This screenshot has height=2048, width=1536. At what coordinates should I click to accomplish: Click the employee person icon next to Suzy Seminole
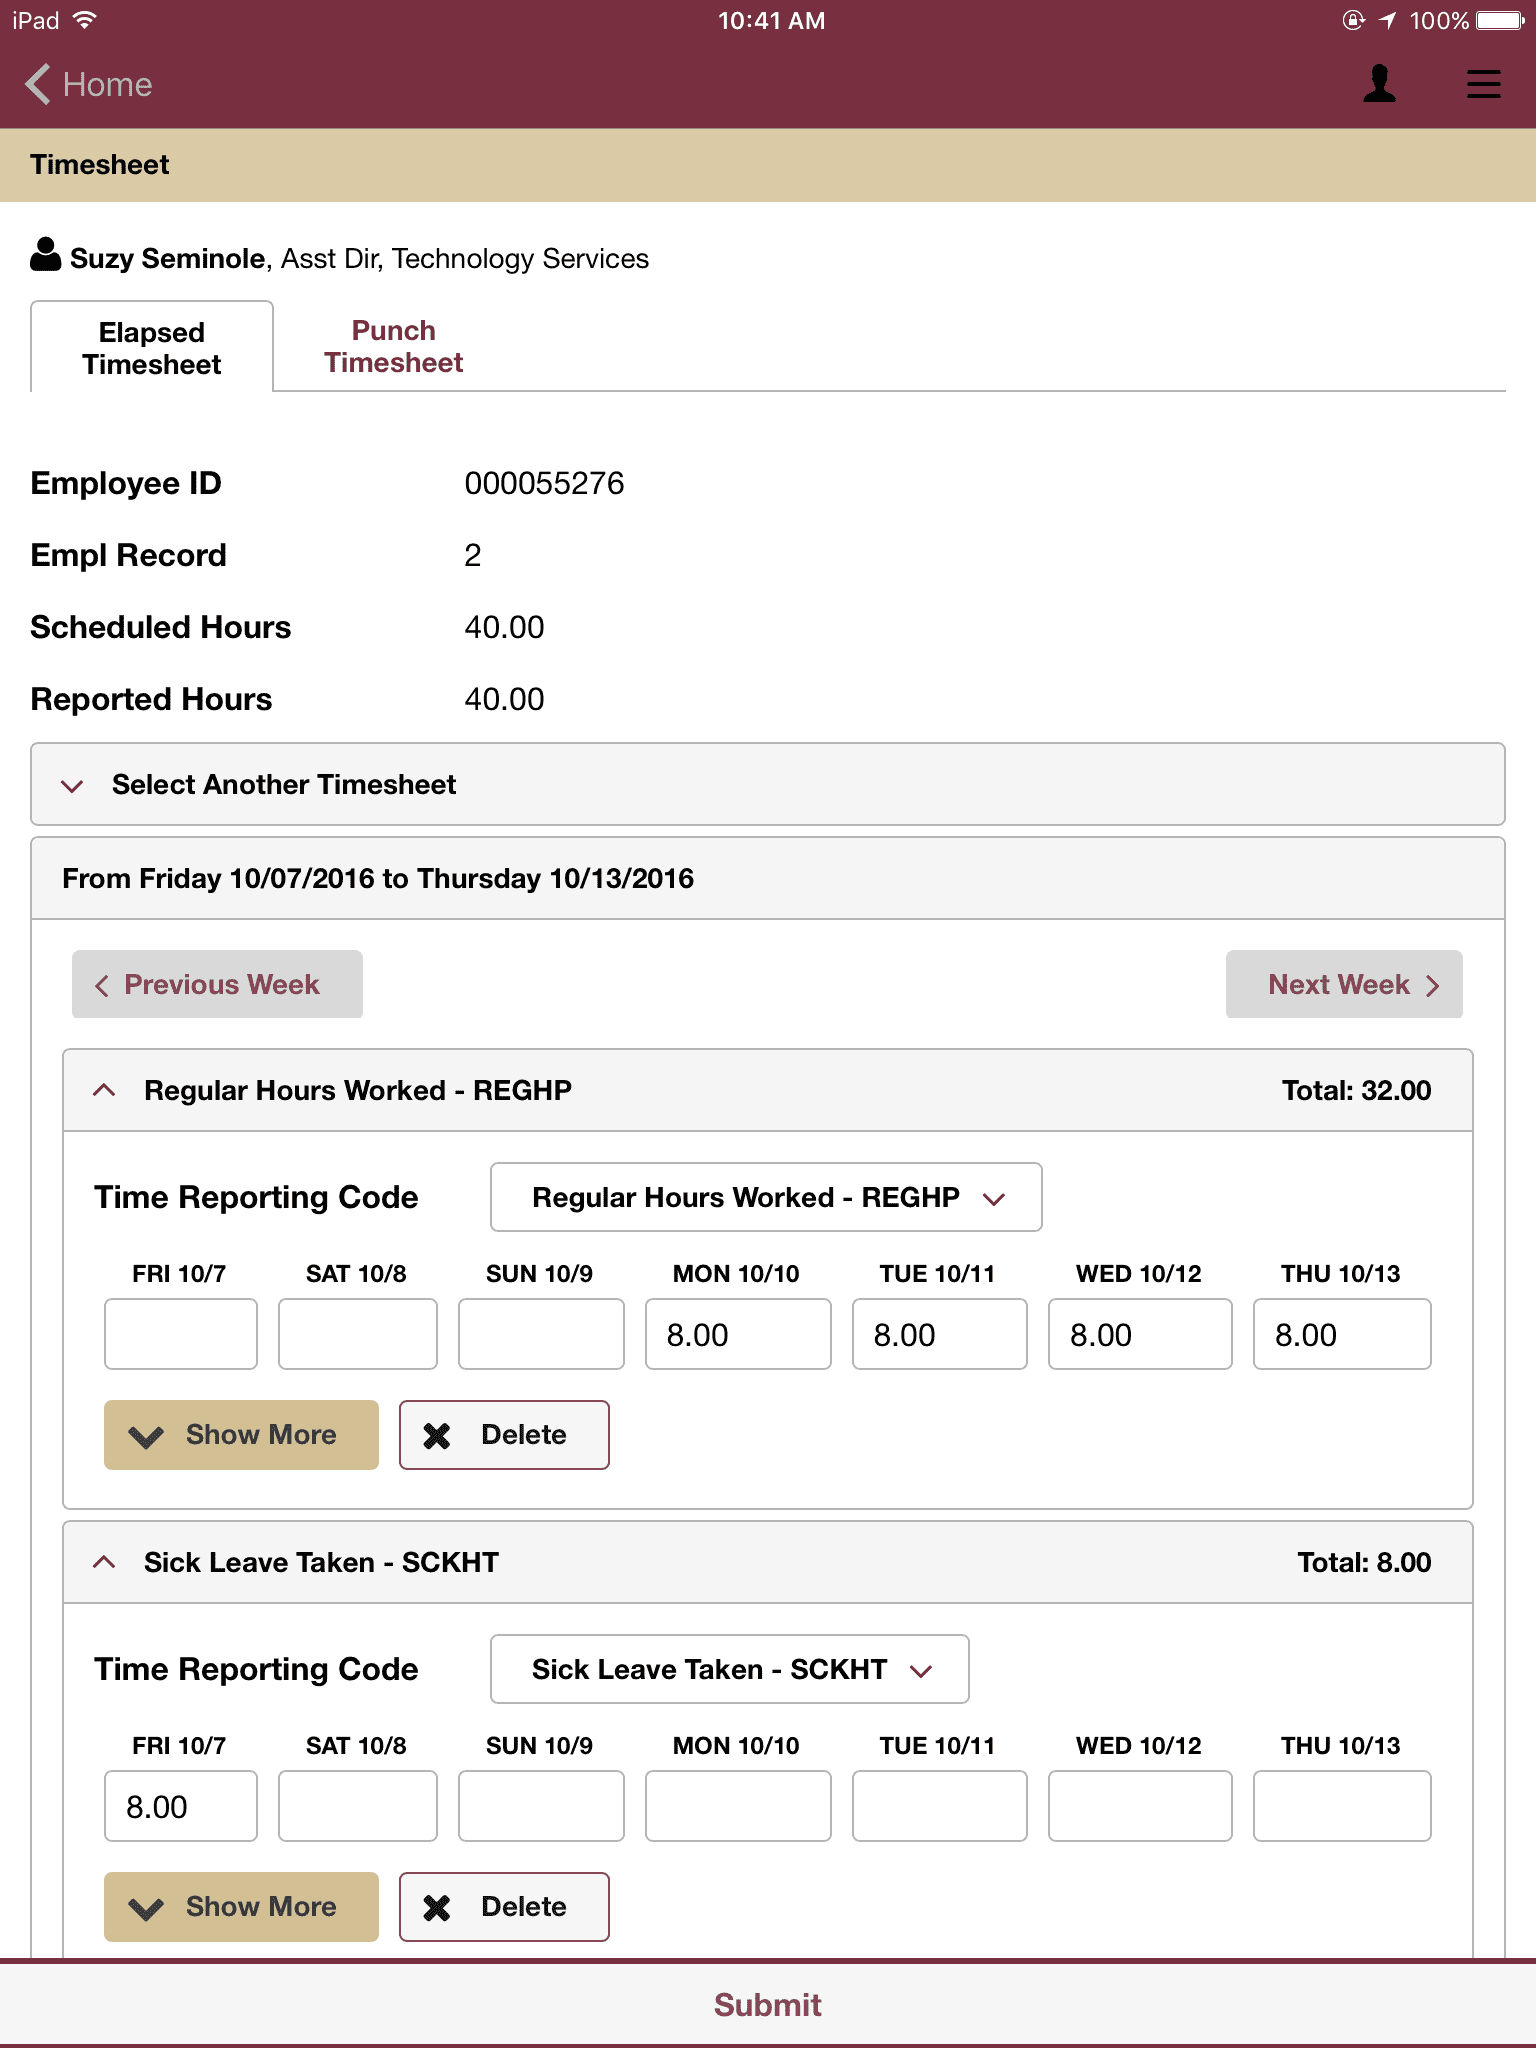[46, 255]
